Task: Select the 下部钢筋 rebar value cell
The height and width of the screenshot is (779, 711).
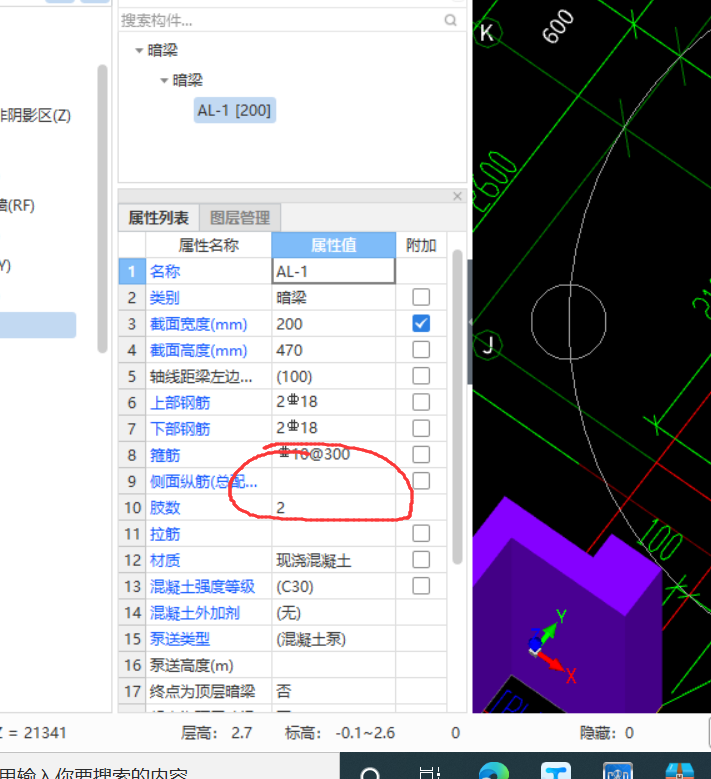Action: click(x=333, y=429)
